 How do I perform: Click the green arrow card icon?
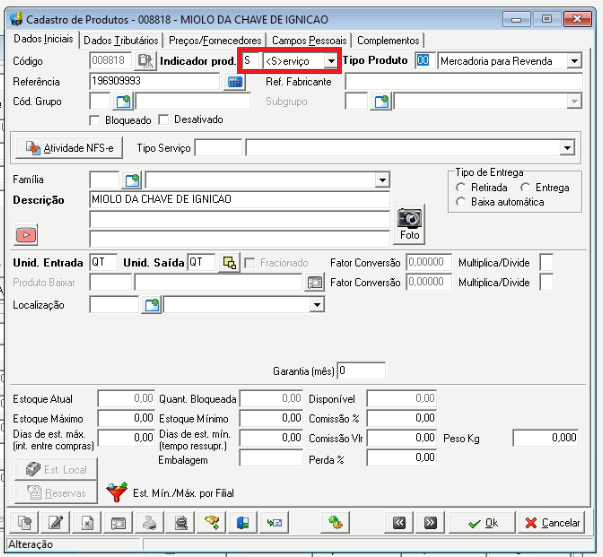tap(274, 522)
